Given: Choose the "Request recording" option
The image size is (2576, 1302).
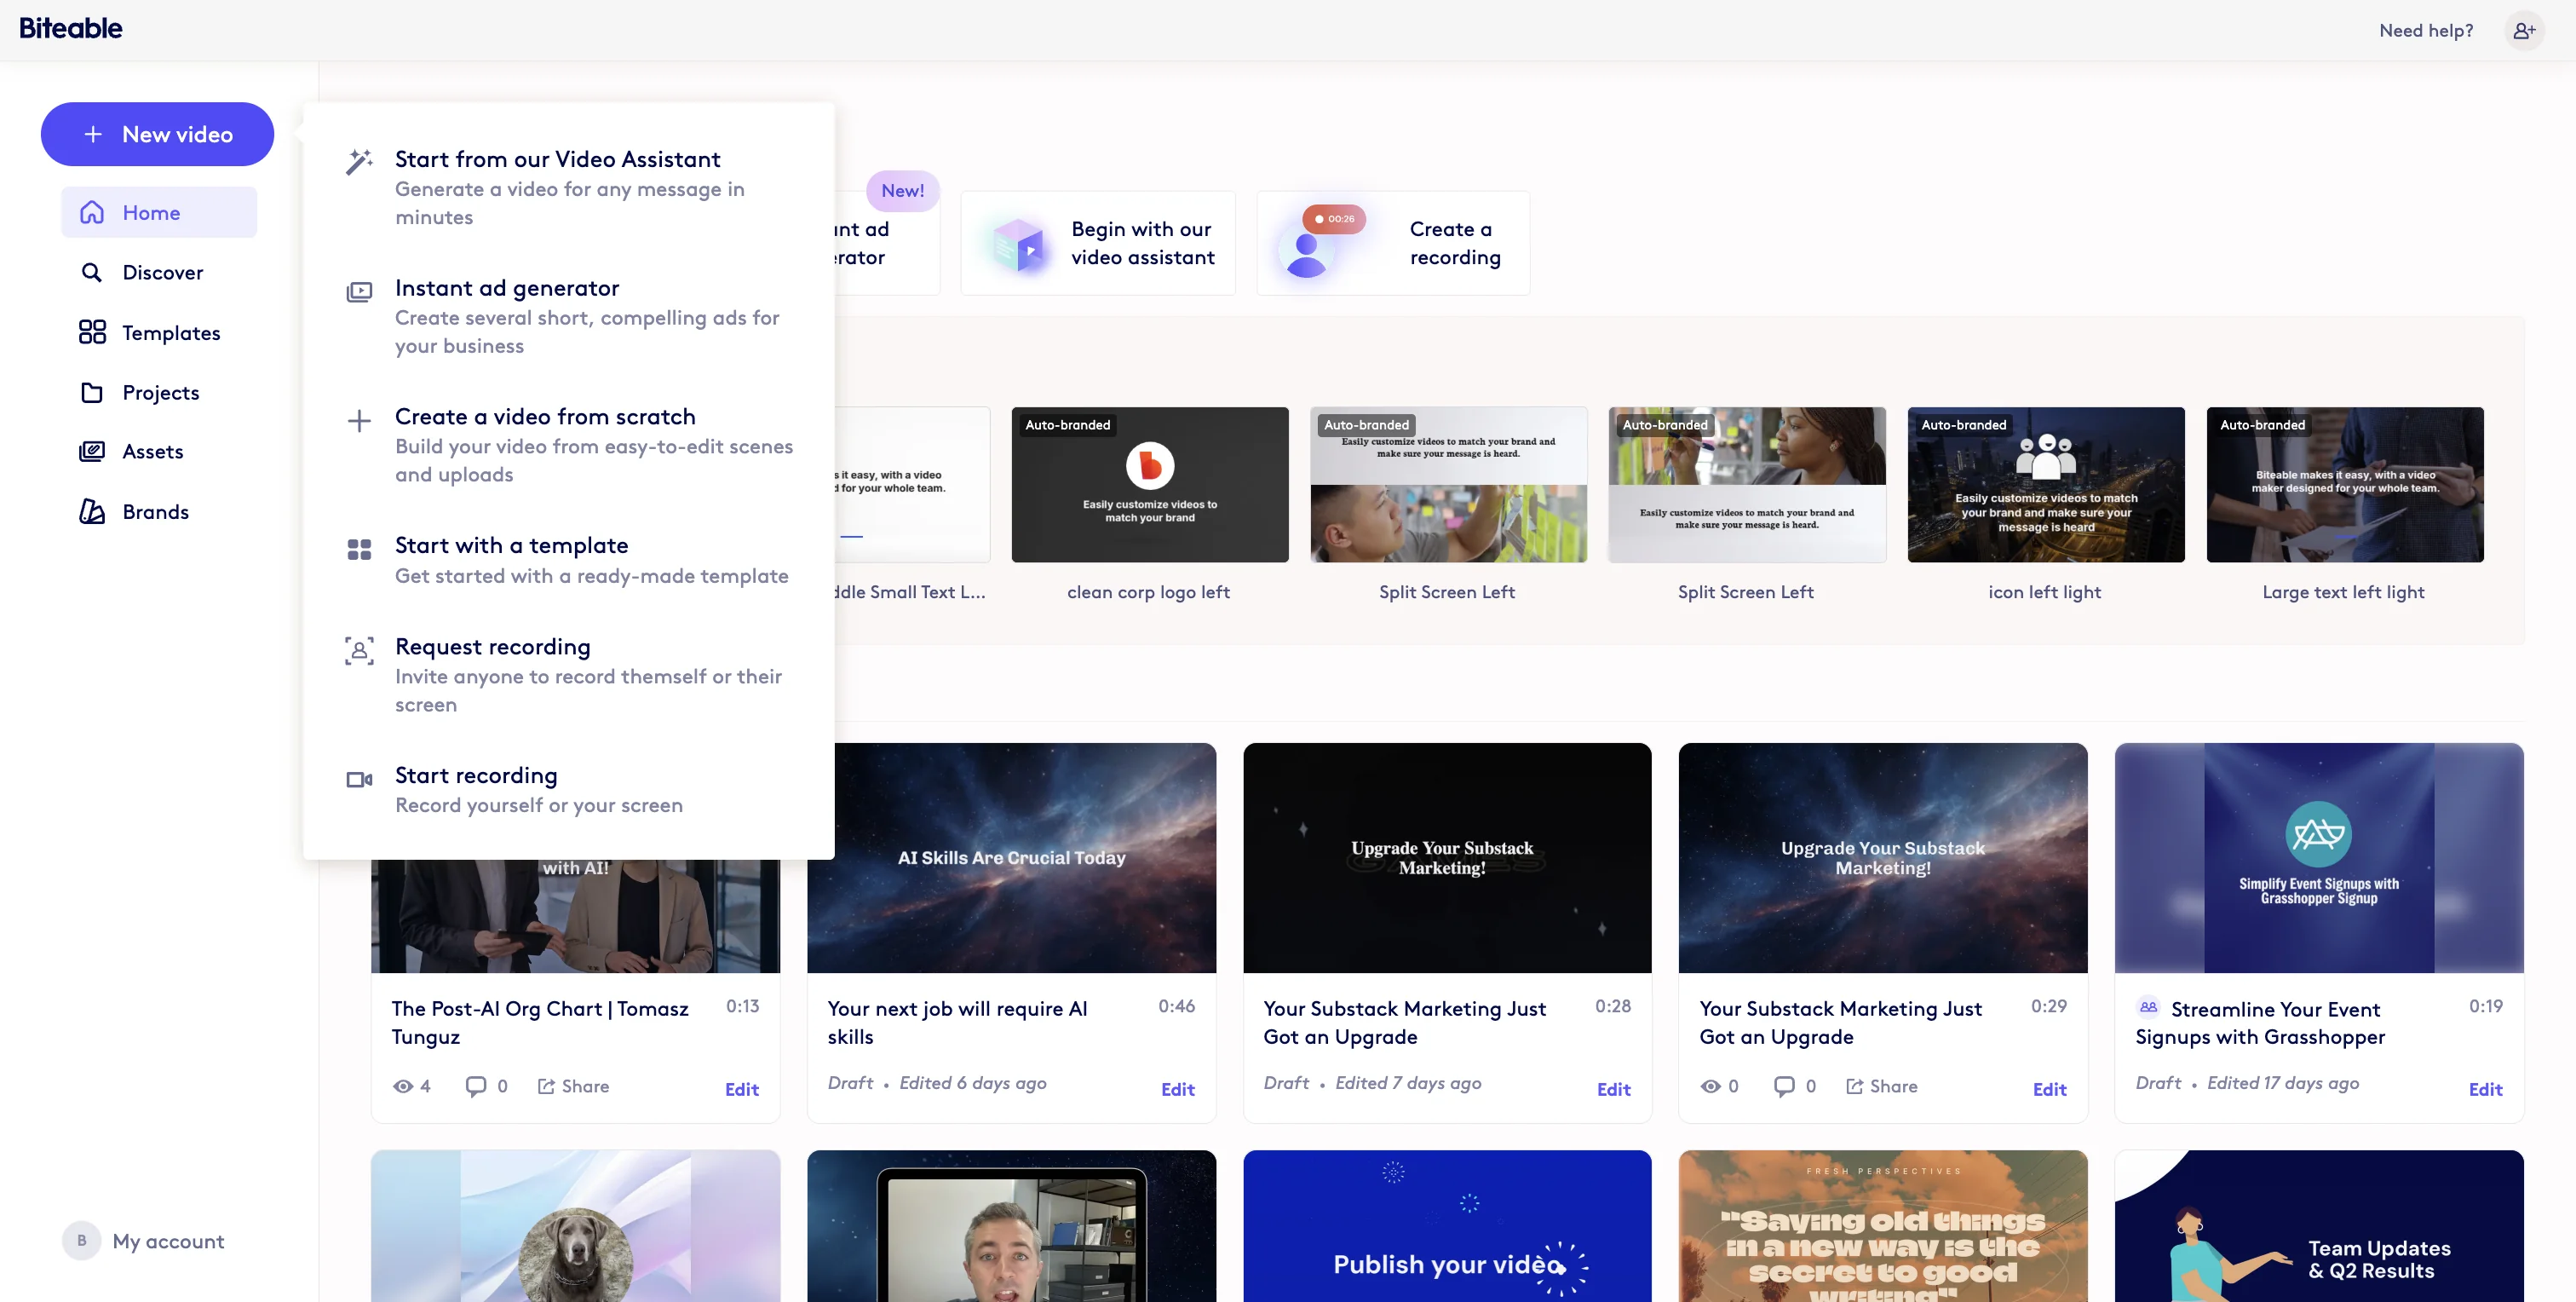Looking at the screenshot, I should coord(492,646).
